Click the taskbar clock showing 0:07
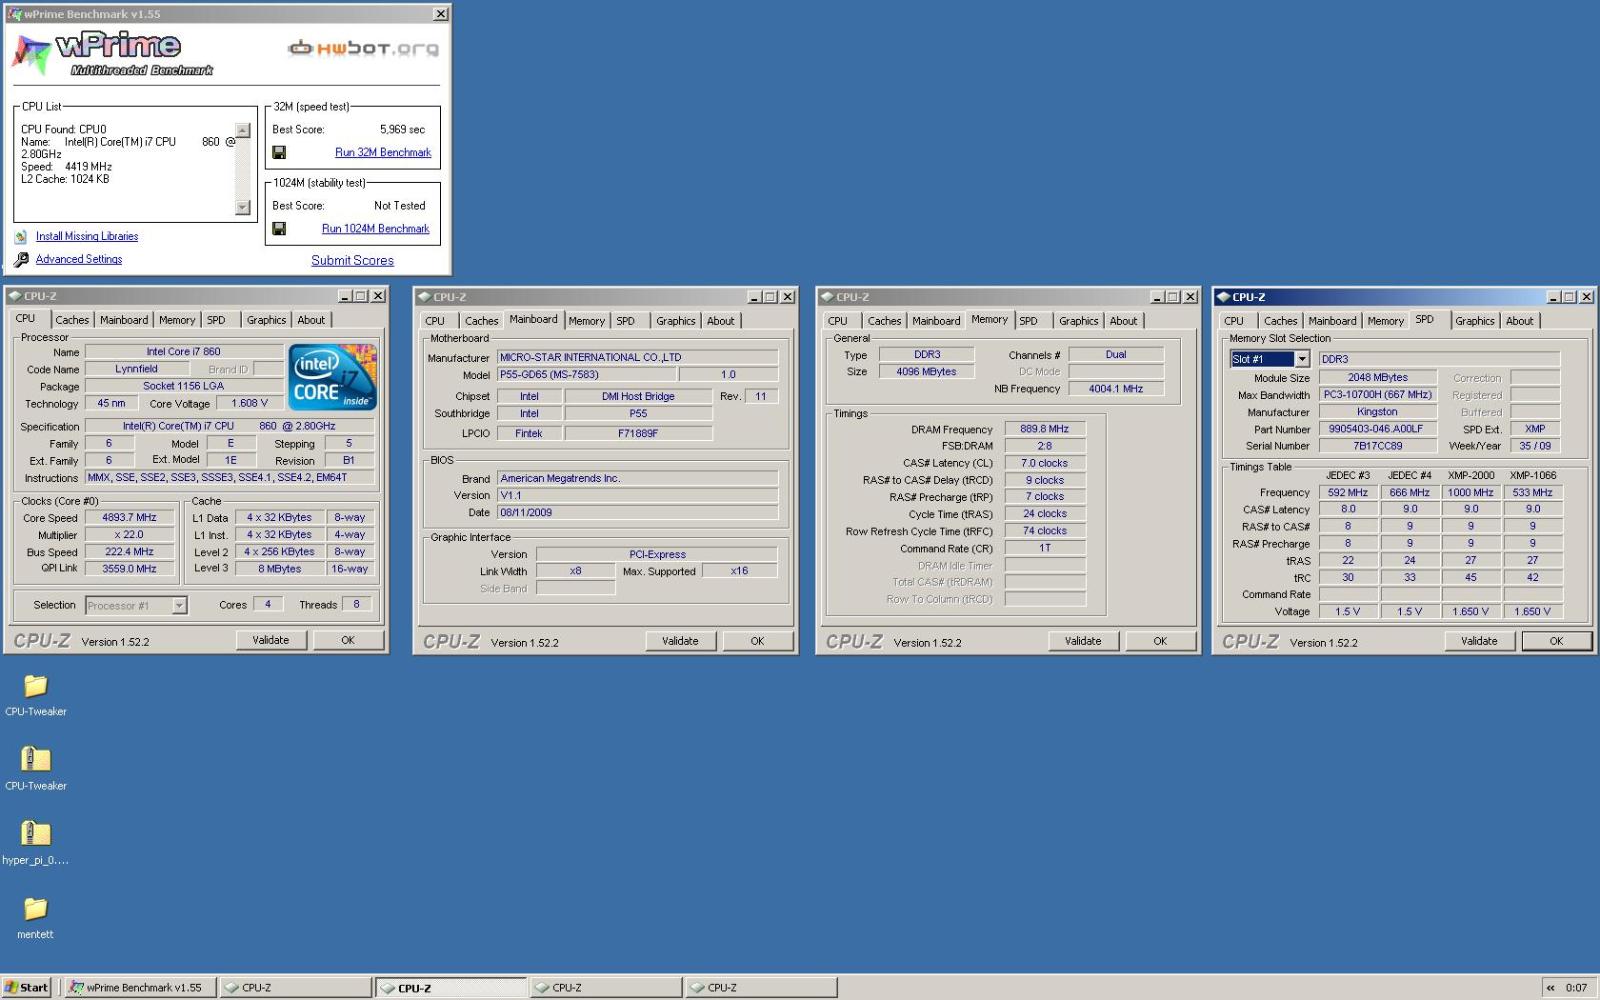 click(1577, 988)
